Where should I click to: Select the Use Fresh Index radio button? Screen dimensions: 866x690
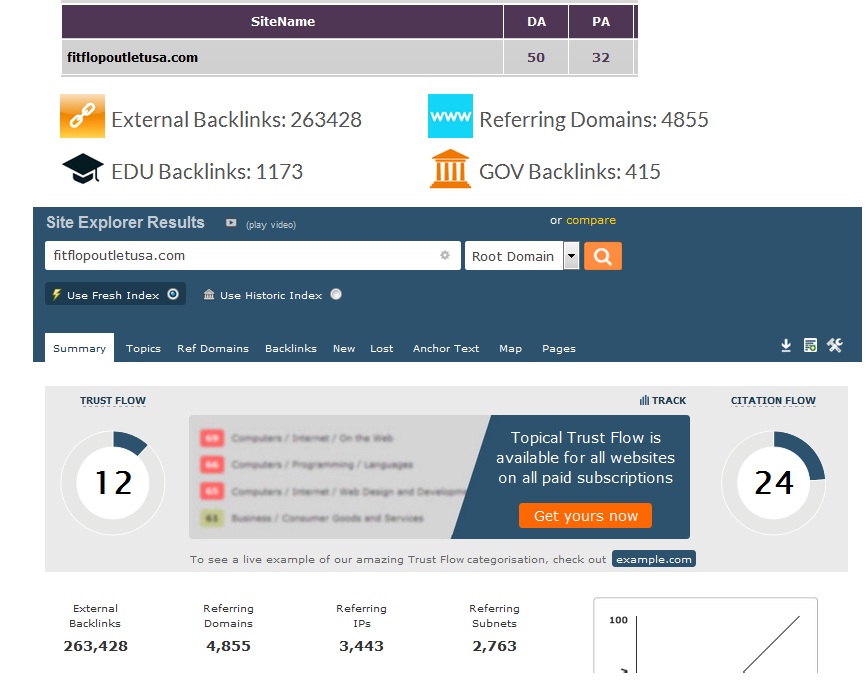(173, 294)
